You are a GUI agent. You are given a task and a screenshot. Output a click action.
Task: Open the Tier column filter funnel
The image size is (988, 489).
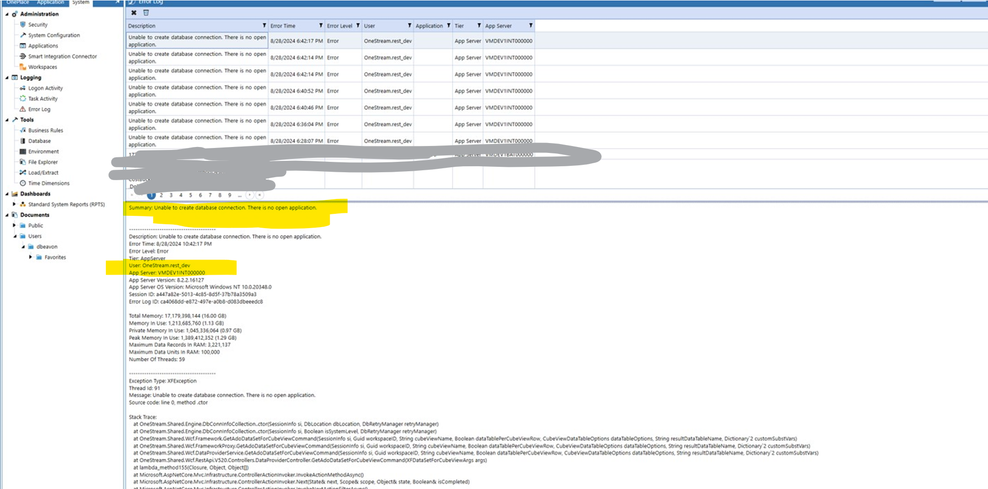click(x=480, y=26)
